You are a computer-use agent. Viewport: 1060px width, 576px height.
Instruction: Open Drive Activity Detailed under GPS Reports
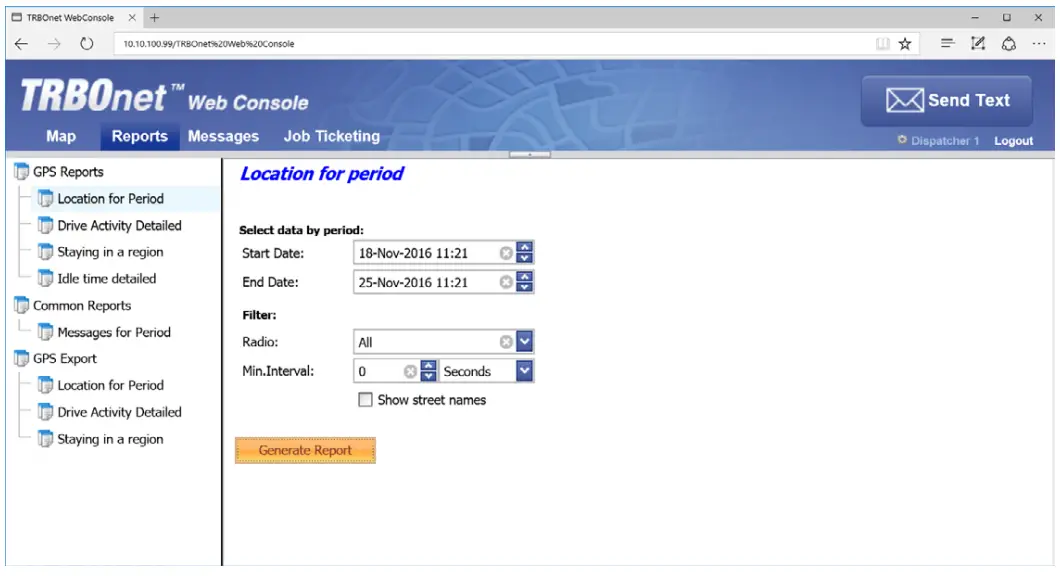[x=119, y=225]
